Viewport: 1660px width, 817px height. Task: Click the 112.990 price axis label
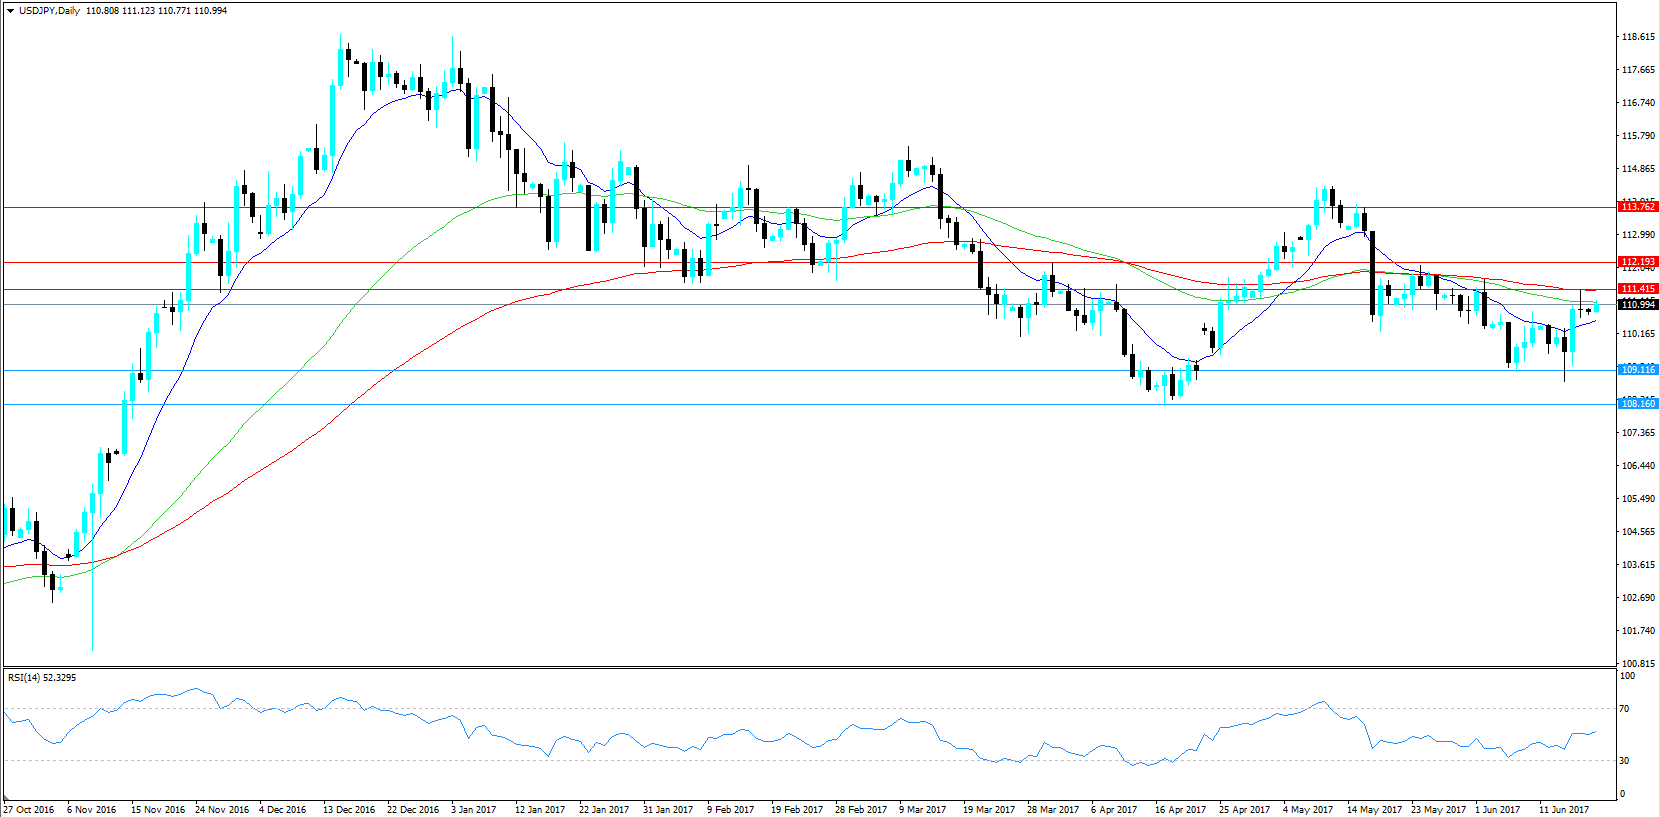(1638, 235)
